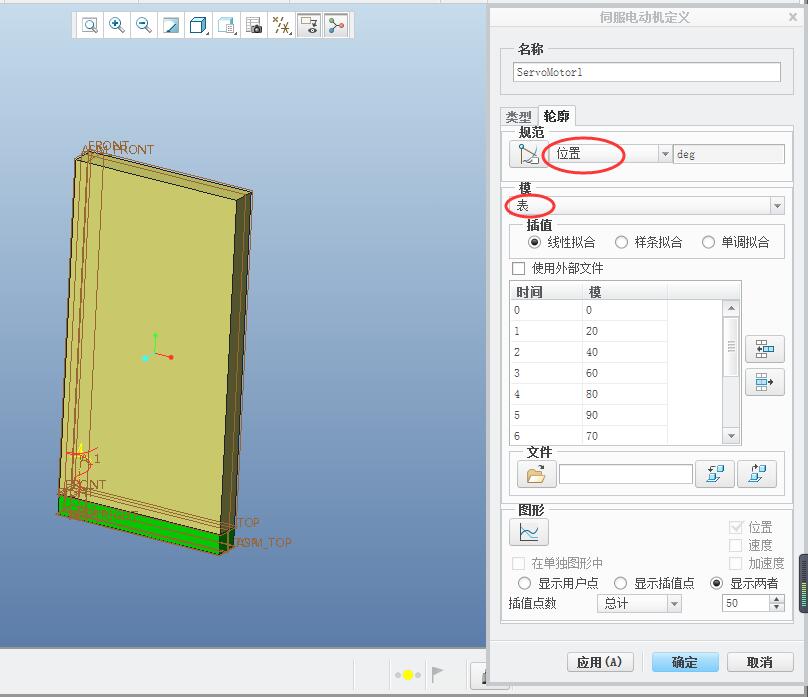The width and height of the screenshot is (808, 697).
Task: Toggle the 位置 graph checkbox
Action: (x=736, y=527)
